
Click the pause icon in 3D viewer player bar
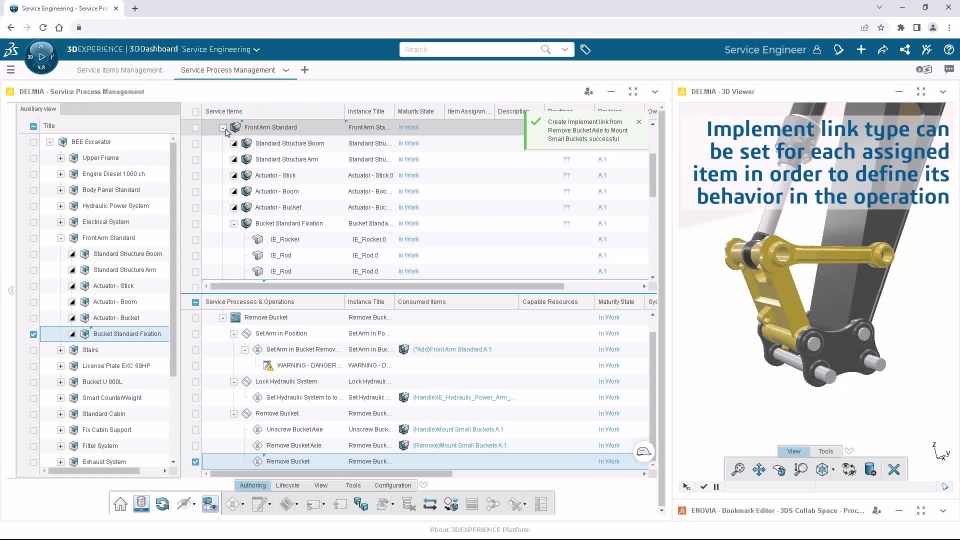click(x=716, y=487)
